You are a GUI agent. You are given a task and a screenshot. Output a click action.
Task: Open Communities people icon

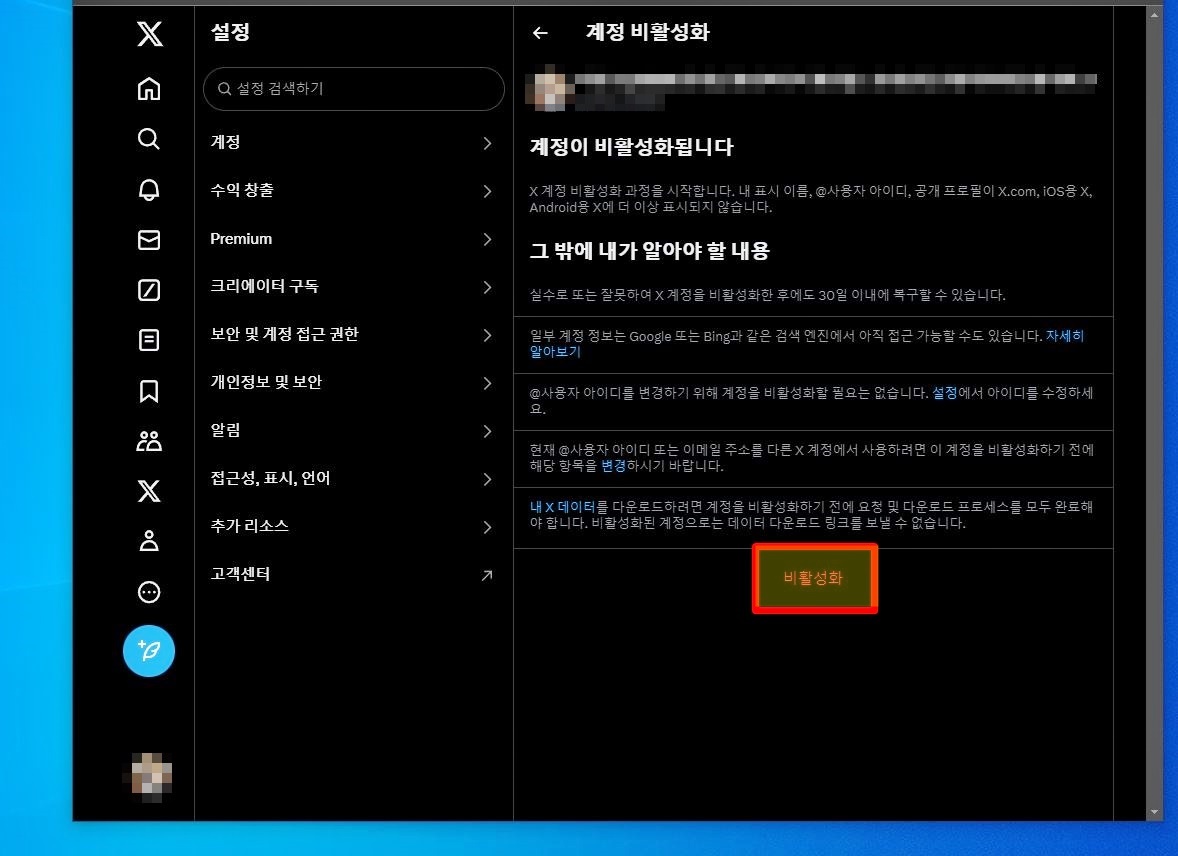pyautogui.click(x=149, y=440)
